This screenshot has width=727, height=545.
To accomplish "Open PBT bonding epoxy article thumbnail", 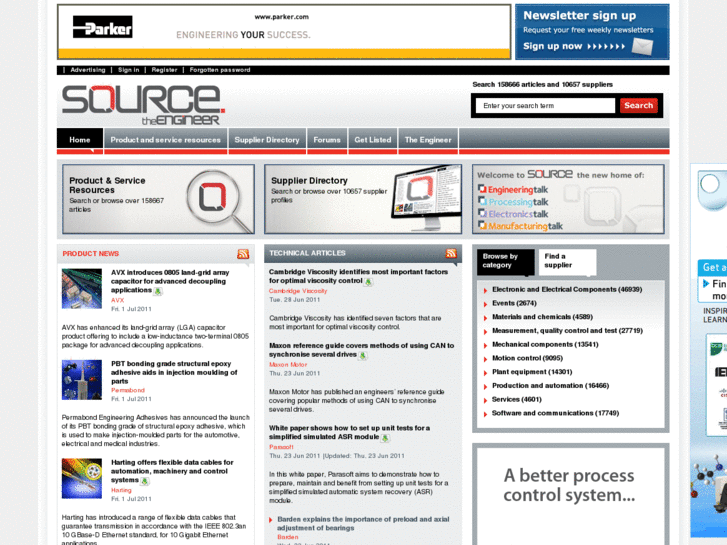I will tap(82, 380).
